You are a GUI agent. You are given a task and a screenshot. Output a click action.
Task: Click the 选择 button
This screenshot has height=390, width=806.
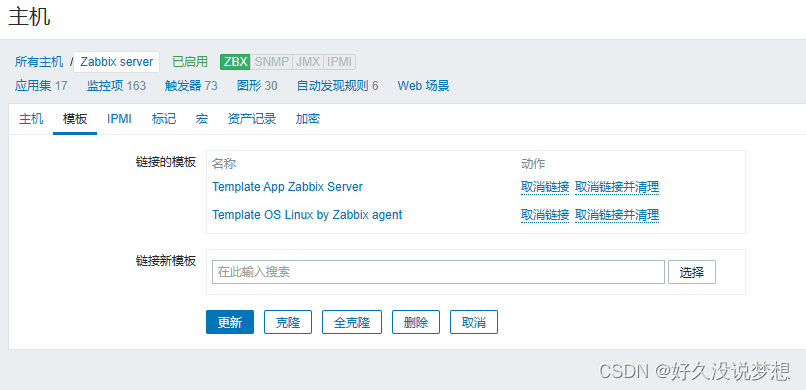(692, 272)
